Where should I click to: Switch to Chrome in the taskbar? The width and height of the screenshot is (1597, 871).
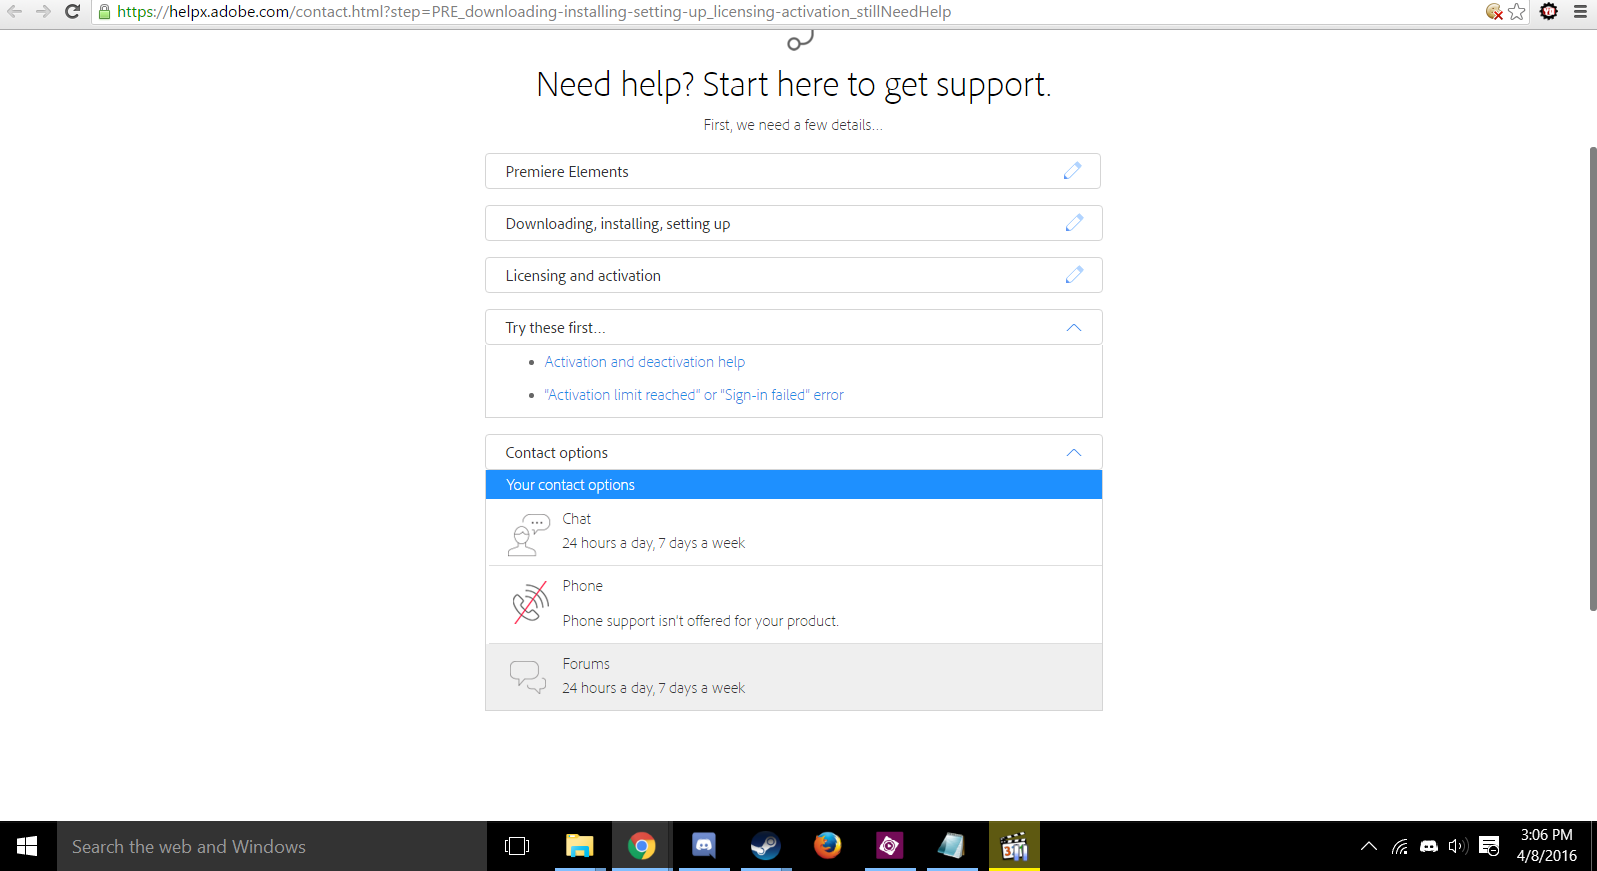642,846
